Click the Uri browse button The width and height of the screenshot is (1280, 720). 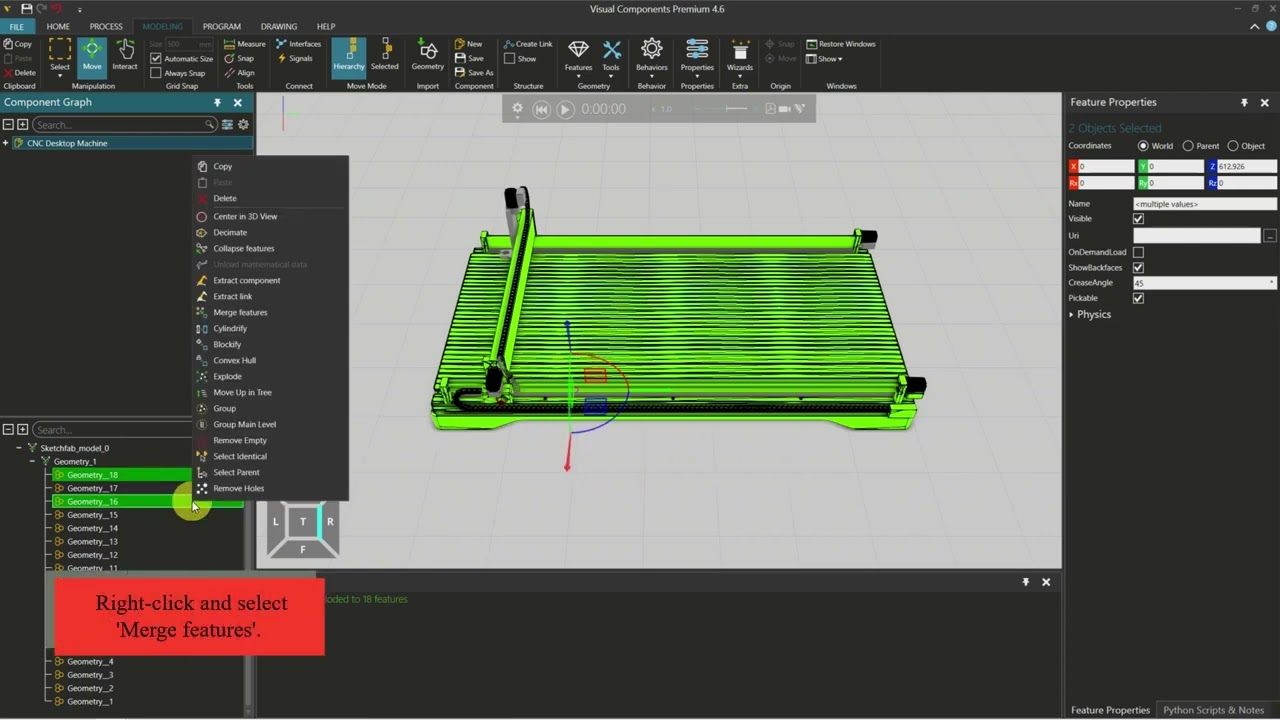click(1270, 236)
